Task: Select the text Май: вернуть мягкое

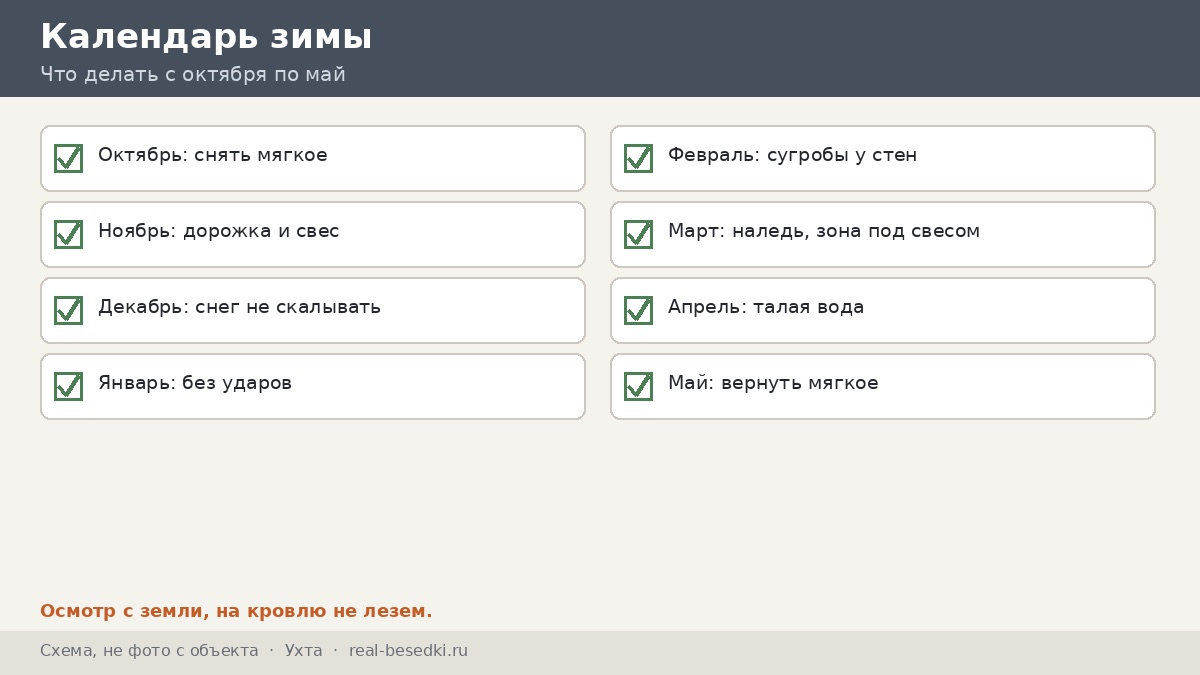Action: [x=773, y=383]
